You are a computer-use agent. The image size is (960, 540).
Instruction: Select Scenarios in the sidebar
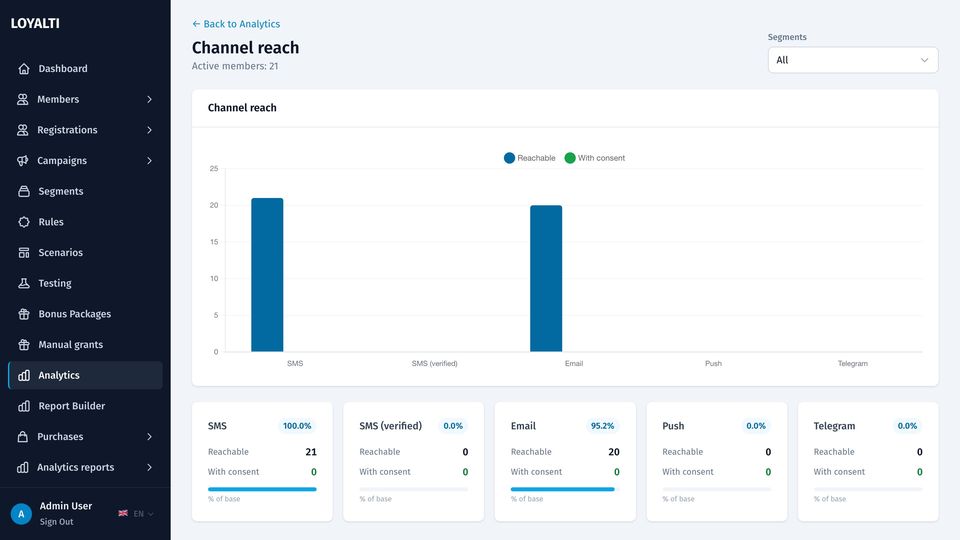(x=85, y=252)
